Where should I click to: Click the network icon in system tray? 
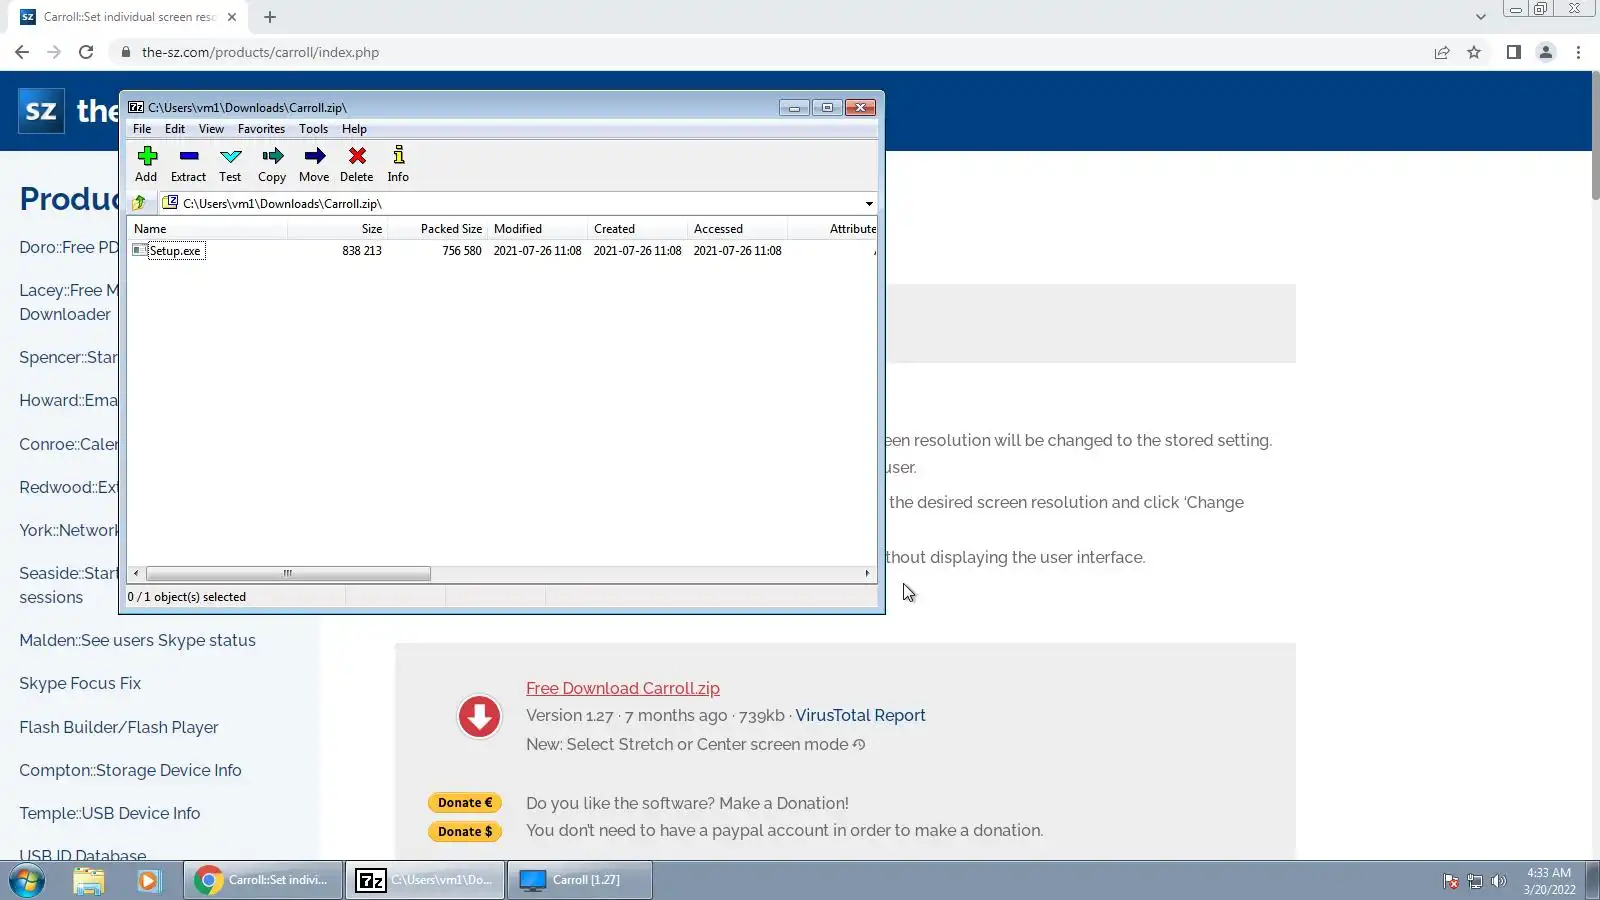coord(1474,881)
